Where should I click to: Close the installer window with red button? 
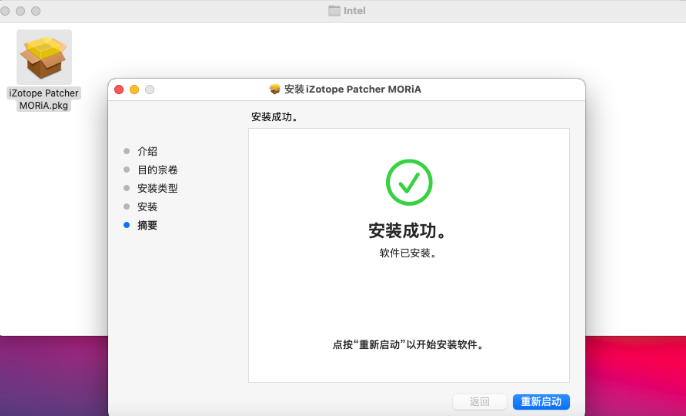pyautogui.click(x=119, y=90)
